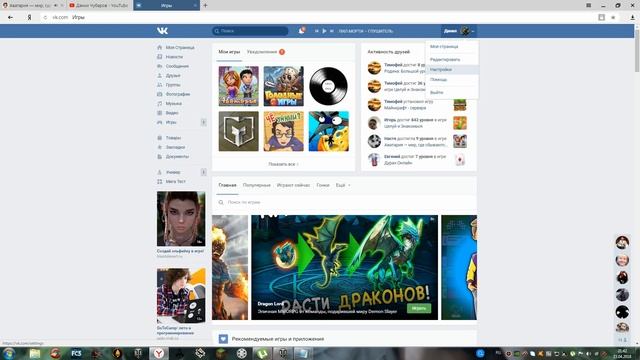This screenshot has width=640, height=360.
Task: Expand the Ещё tab dropdown
Action: [343, 185]
